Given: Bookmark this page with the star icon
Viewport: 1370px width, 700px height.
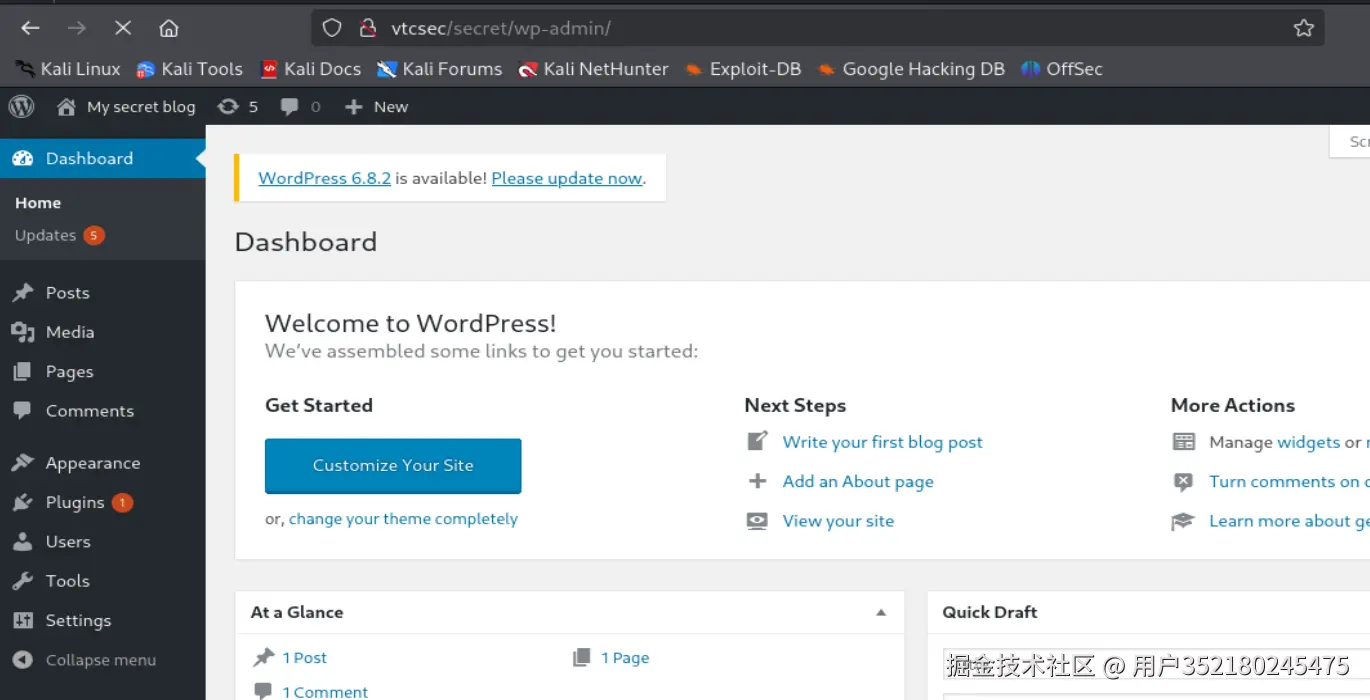Looking at the screenshot, I should click(1304, 28).
